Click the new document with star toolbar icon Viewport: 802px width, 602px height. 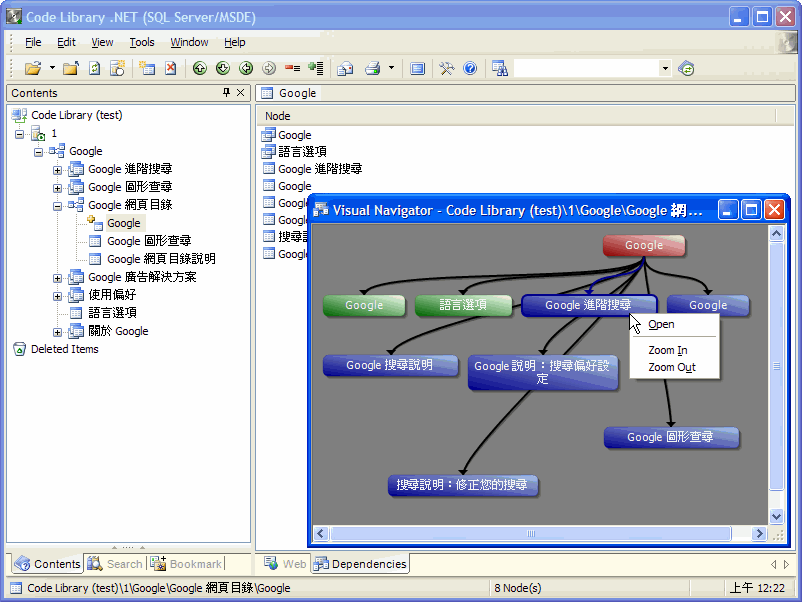118,68
